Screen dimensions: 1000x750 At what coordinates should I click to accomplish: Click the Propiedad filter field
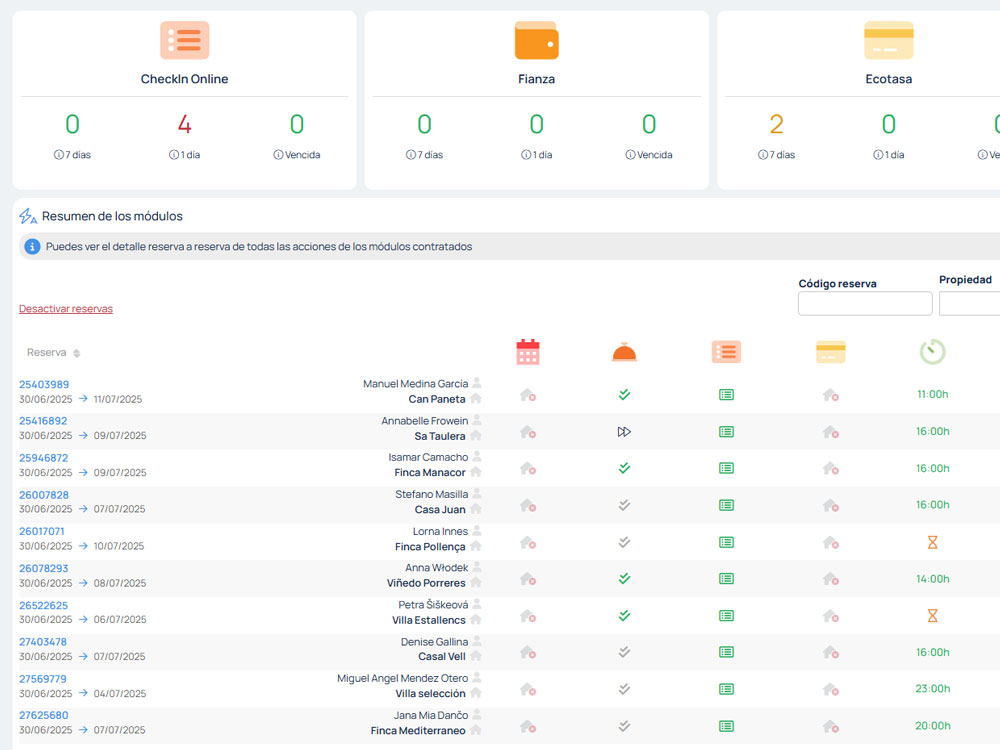(x=969, y=304)
